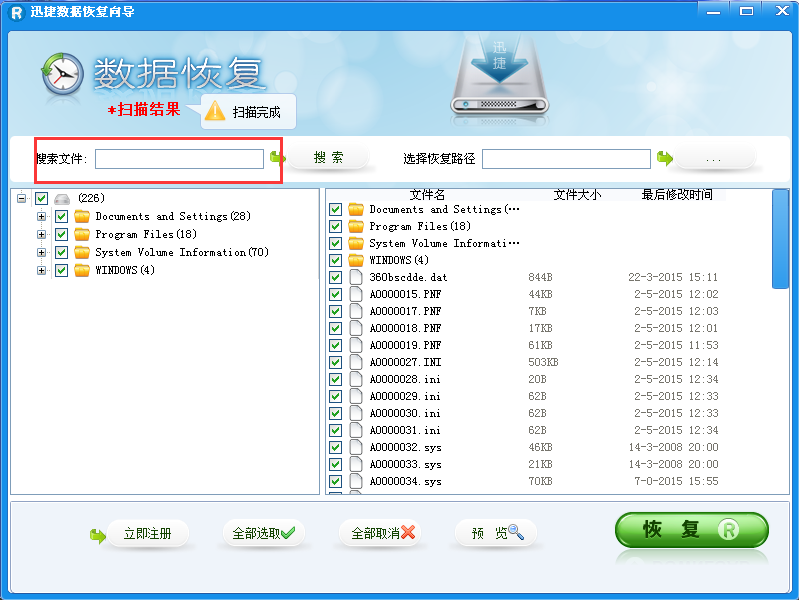Uncheck the 360bscdde.dat file checkbox
This screenshot has width=799, height=600.
[335, 277]
